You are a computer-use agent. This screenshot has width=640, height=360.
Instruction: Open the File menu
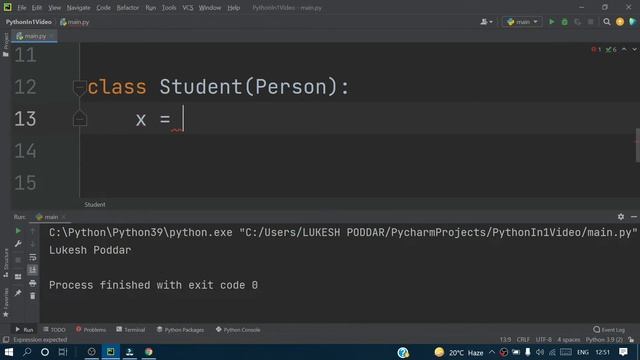point(22,8)
